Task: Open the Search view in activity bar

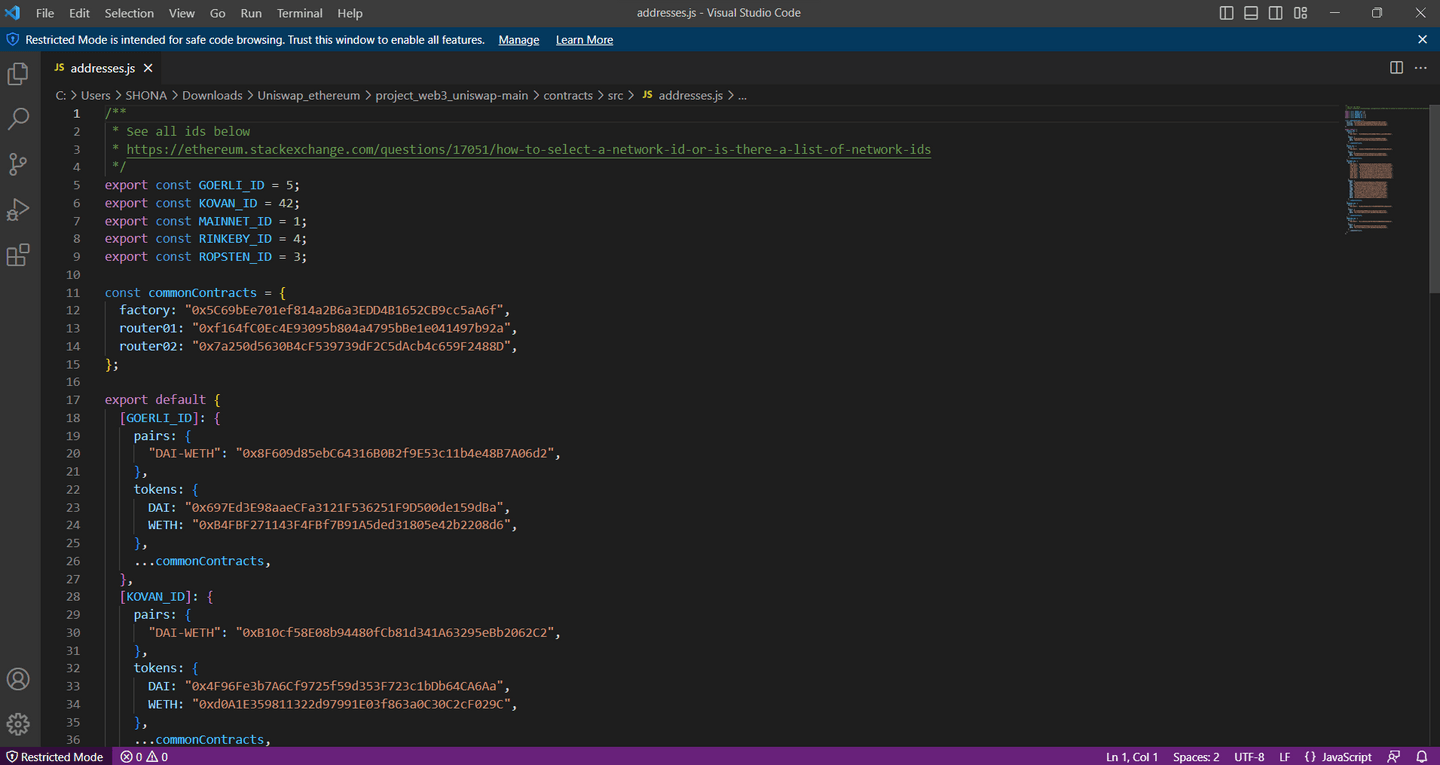Action: (x=18, y=118)
